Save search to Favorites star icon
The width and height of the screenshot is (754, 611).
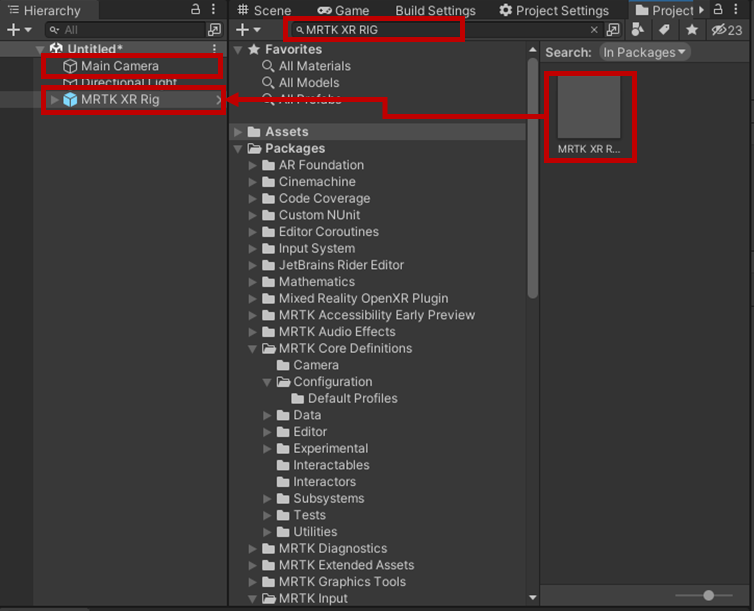692,30
